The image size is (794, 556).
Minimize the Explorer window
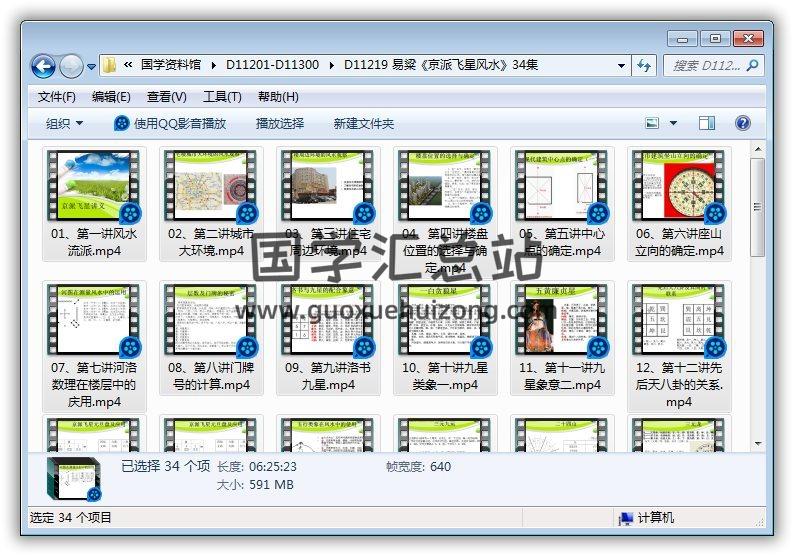[682, 38]
